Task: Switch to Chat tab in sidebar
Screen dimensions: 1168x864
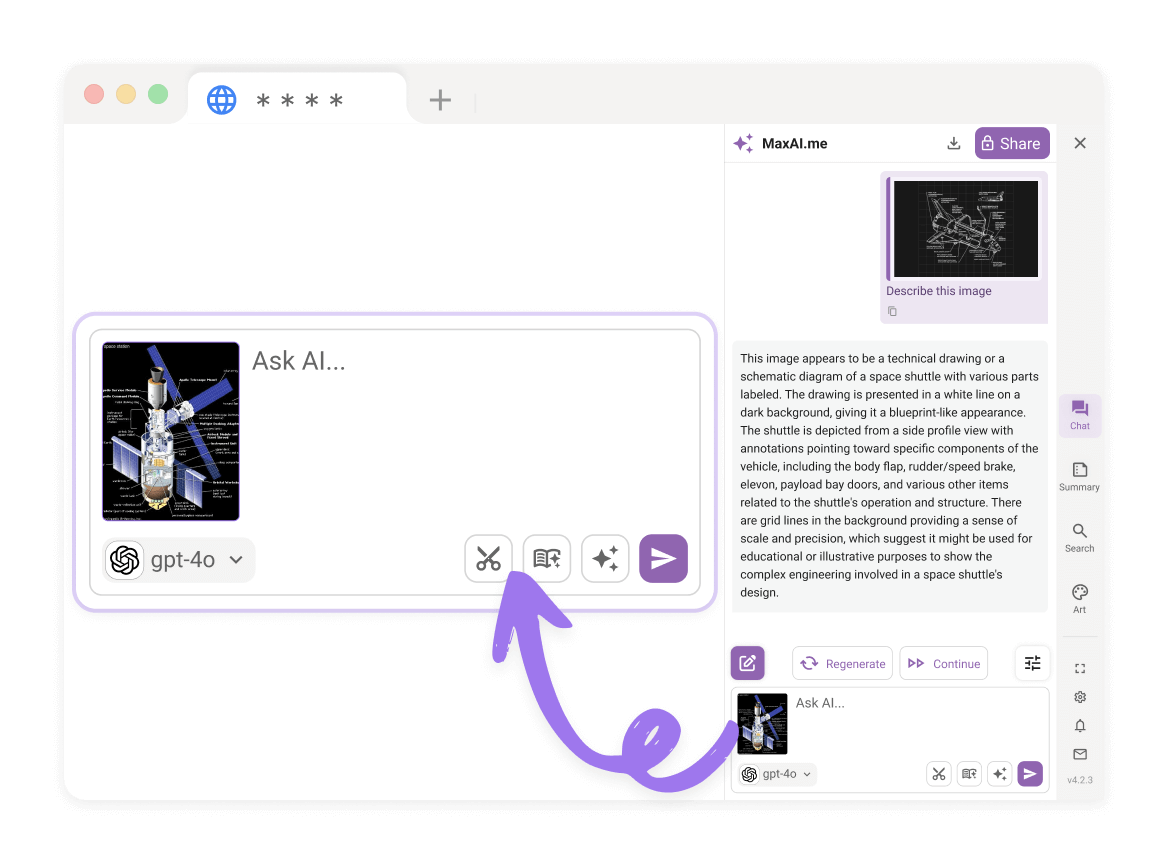Action: pos(1079,416)
